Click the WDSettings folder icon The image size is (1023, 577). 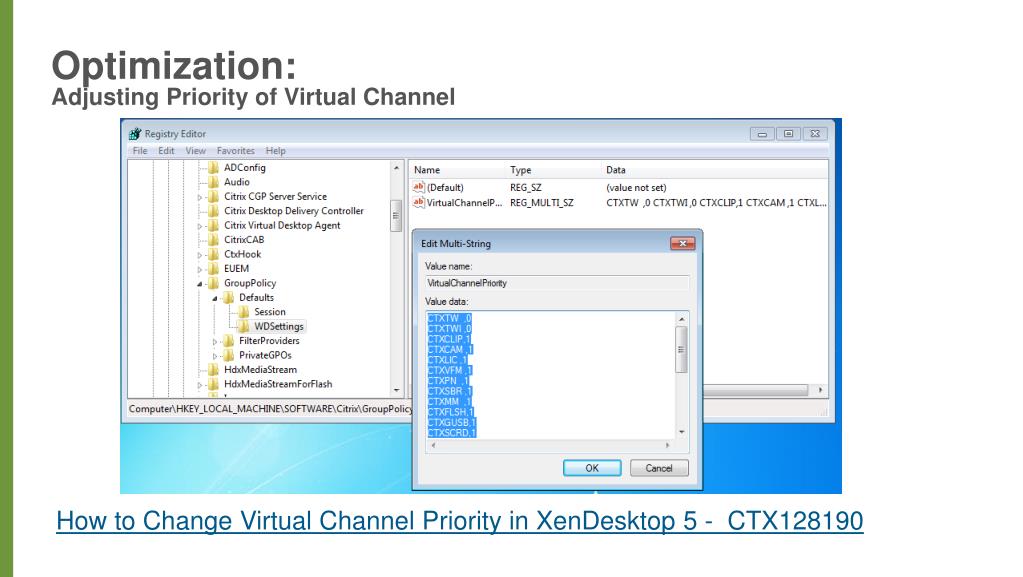[x=243, y=326]
